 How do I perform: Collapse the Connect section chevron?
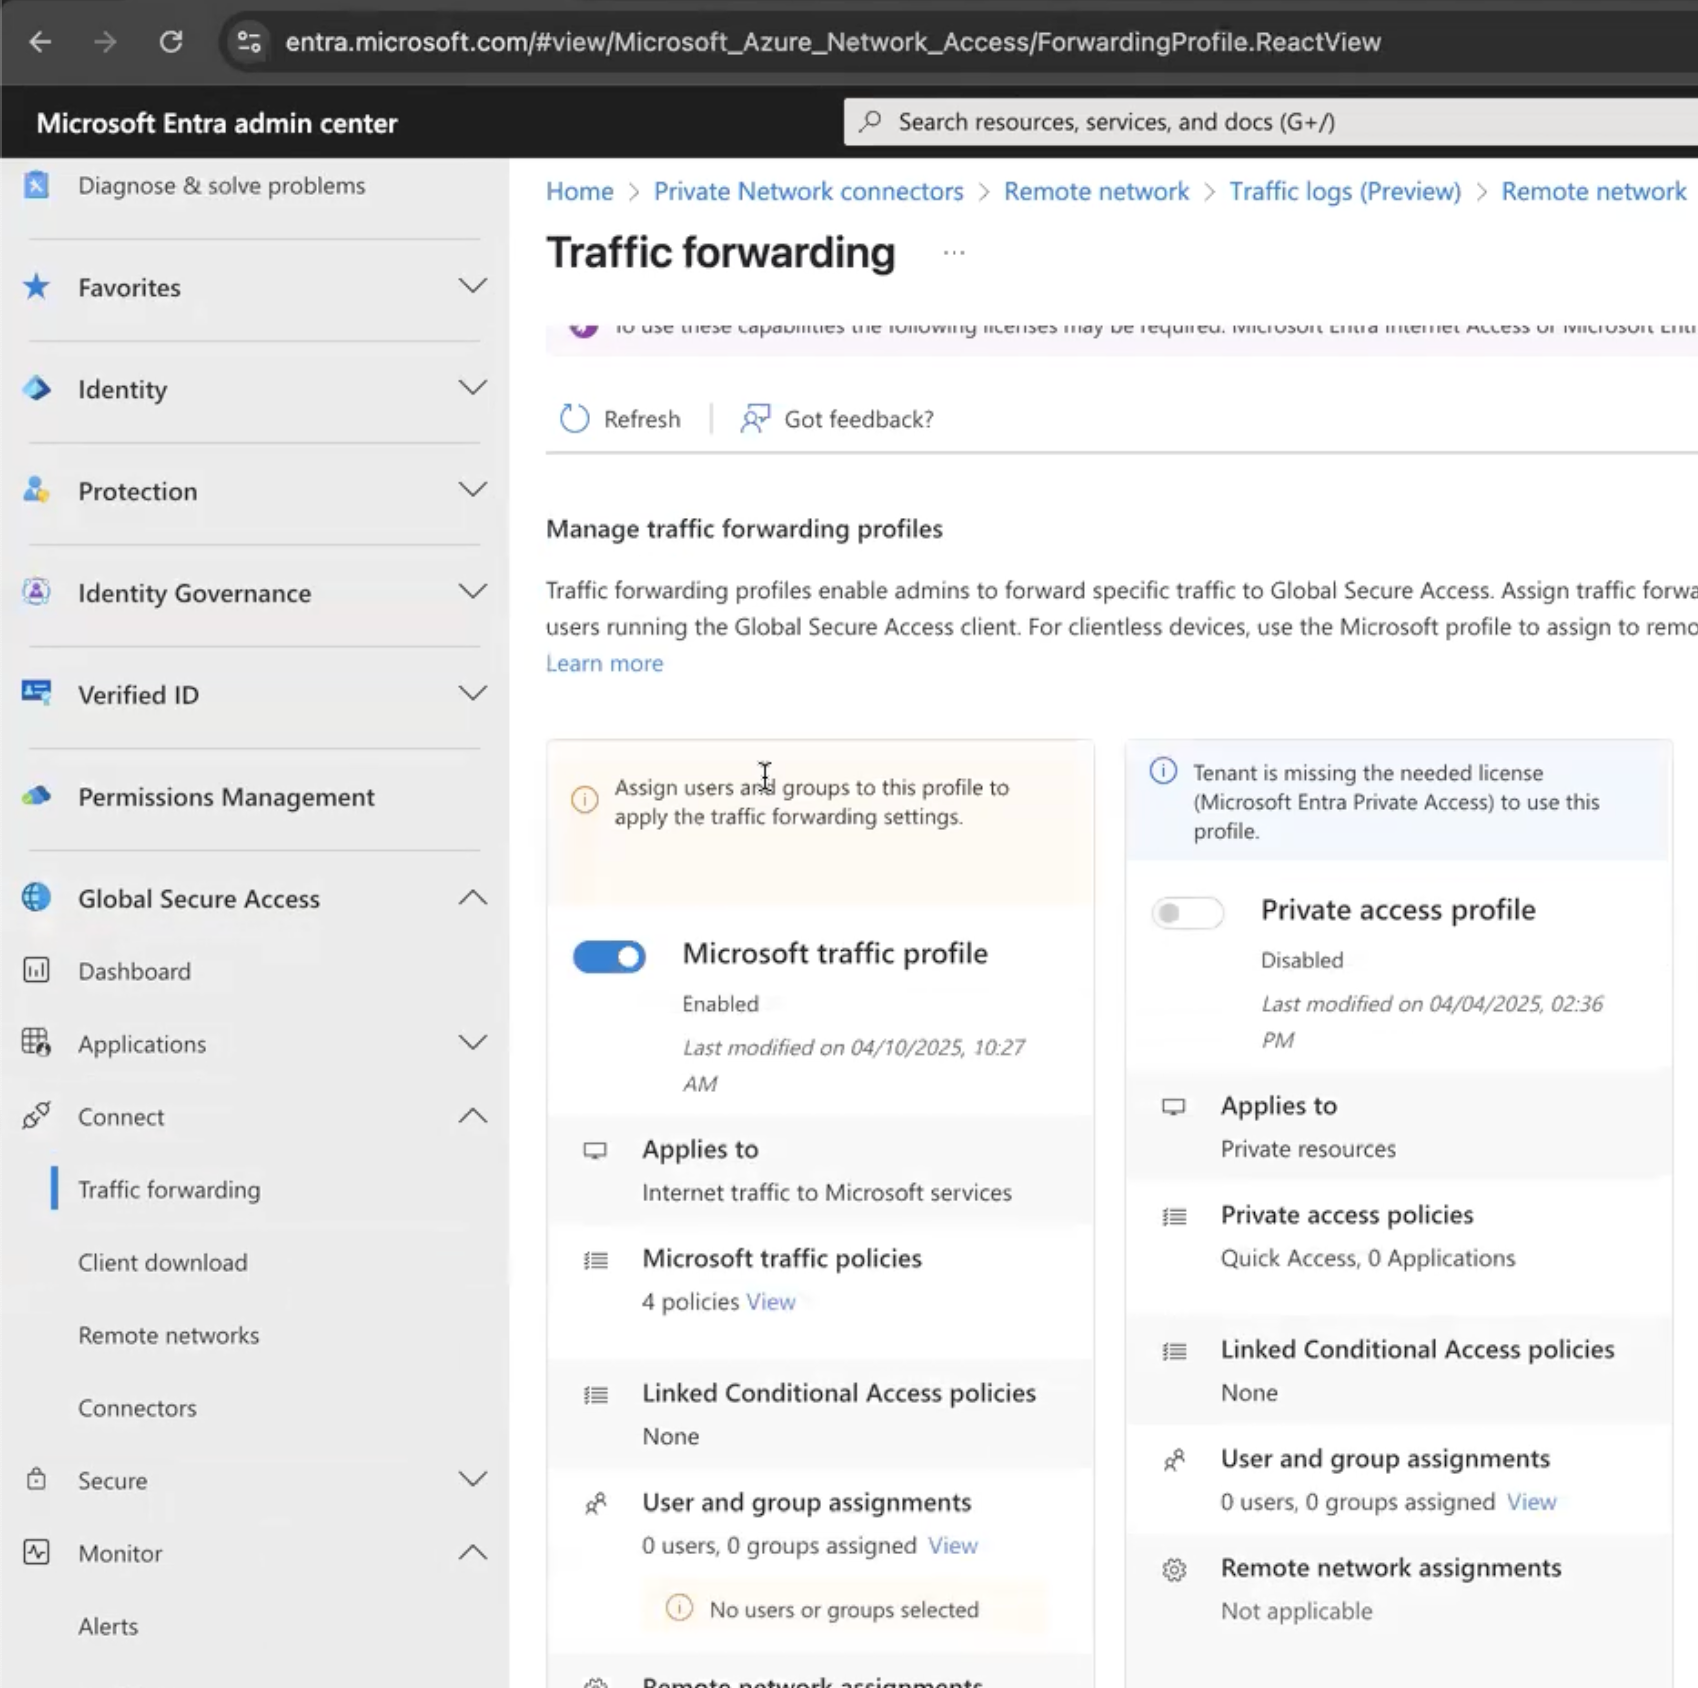[x=473, y=1116]
